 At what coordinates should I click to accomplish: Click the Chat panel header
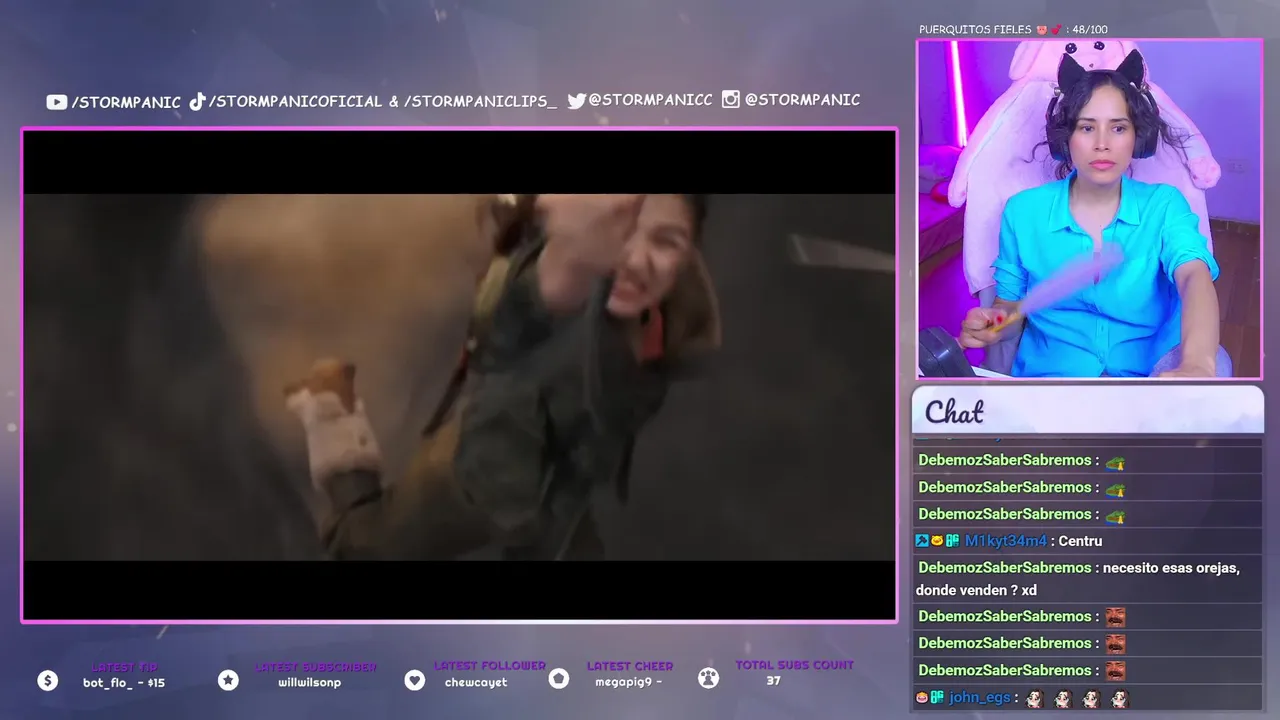(x=1088, y=411)
